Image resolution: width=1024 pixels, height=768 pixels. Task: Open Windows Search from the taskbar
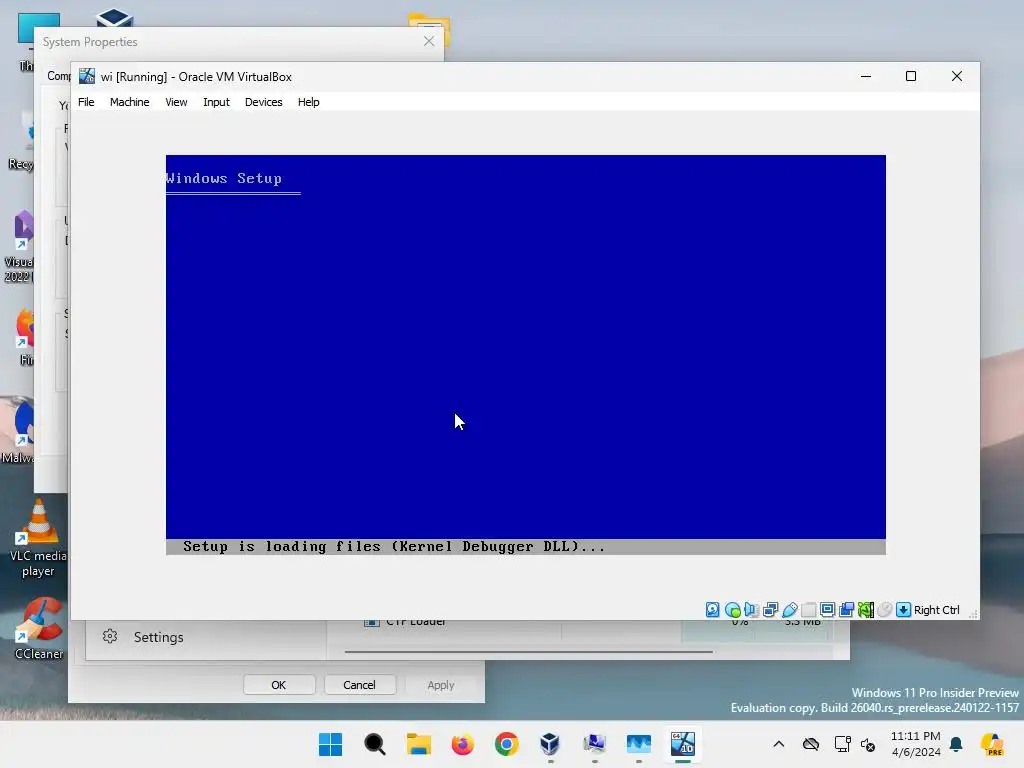pyautogui.click(x=375, y=744)
